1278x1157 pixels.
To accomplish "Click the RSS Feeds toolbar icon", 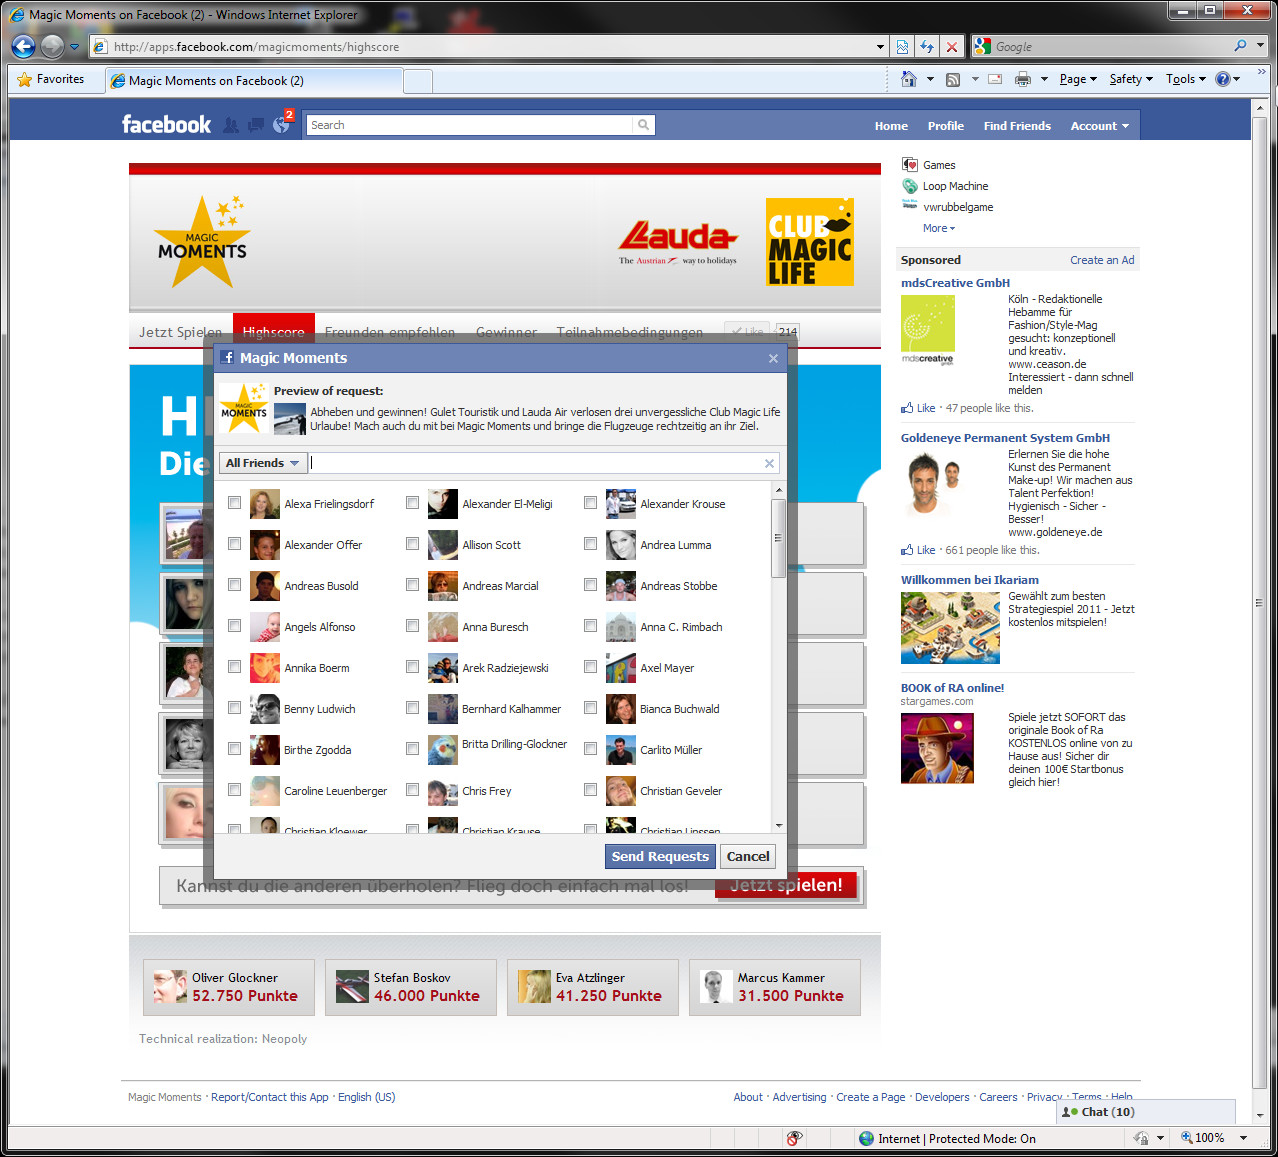I will [x=953, y=79].
